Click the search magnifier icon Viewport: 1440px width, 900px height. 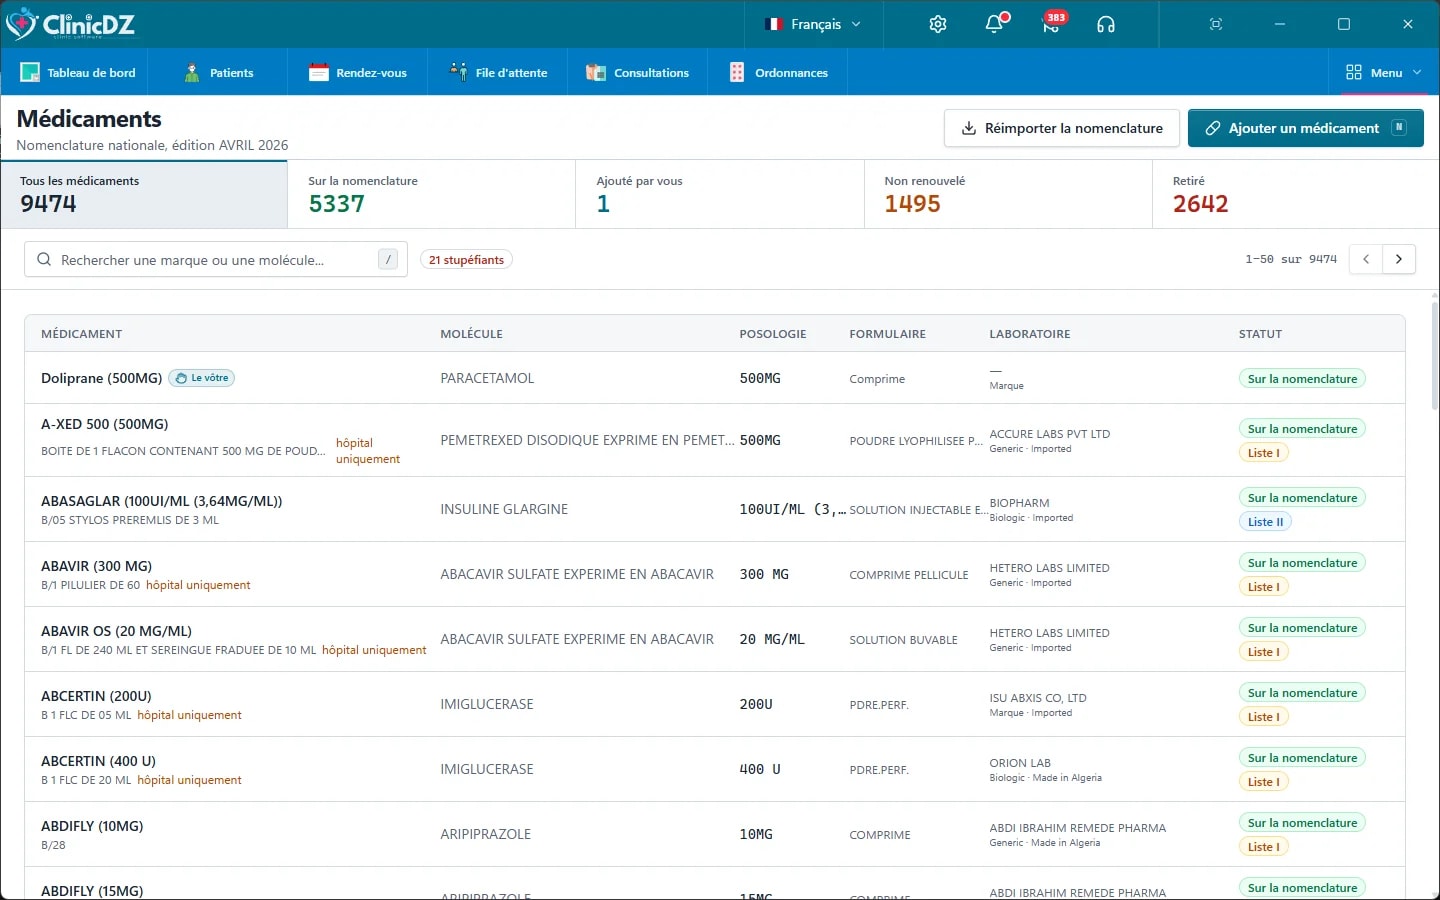[x=44, y=260]
